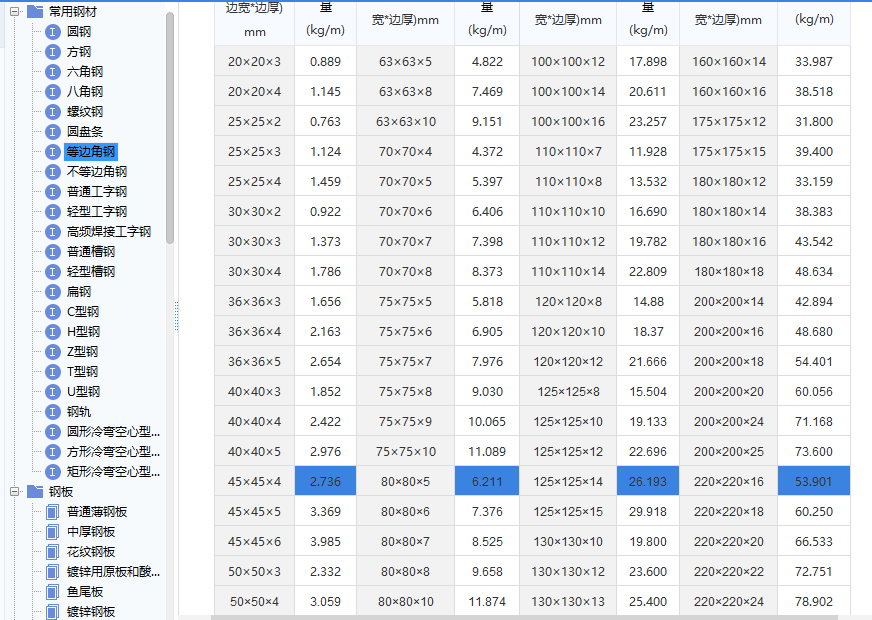Open 镀锌用原板和酸 tree entry
This screenshot has height=620, width=872.
113,572
